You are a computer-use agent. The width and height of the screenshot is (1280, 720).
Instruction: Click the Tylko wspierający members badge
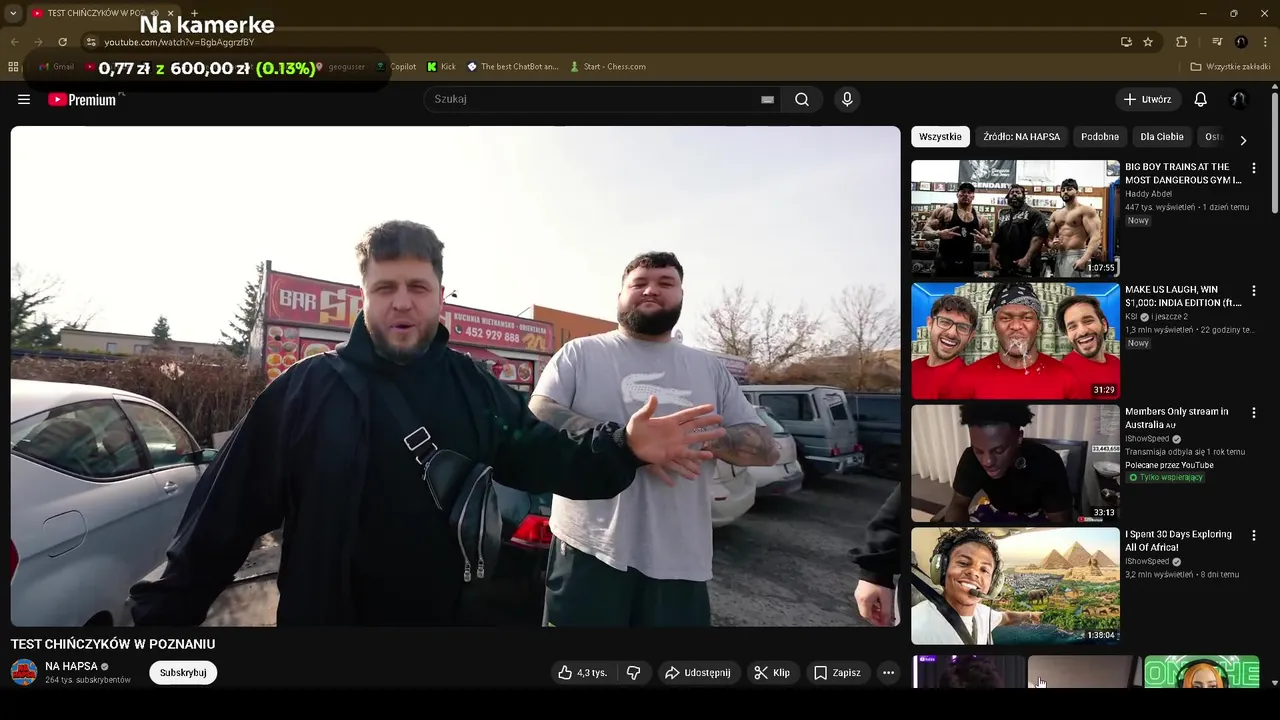[x=1166, y=478]
